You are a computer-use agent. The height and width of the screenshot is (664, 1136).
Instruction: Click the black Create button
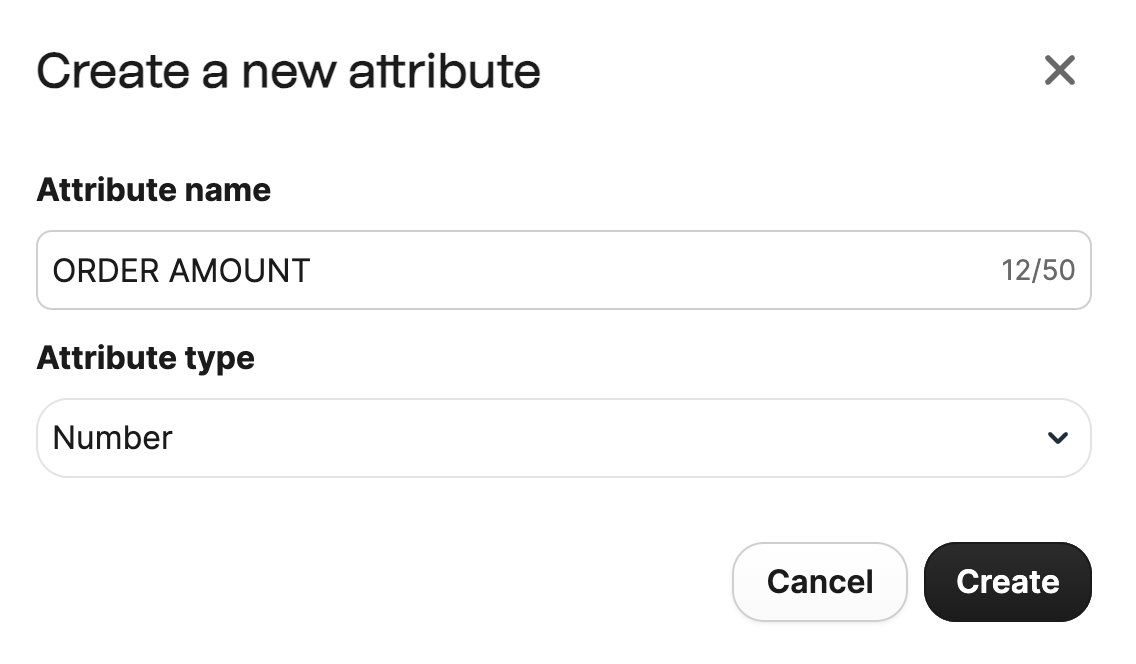[1007, 582]
